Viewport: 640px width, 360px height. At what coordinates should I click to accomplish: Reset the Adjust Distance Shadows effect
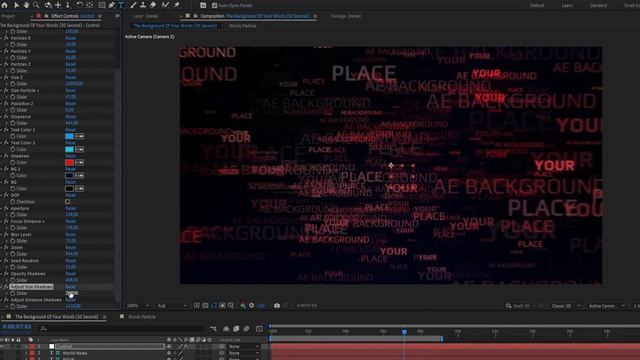[x=70, y=300]
